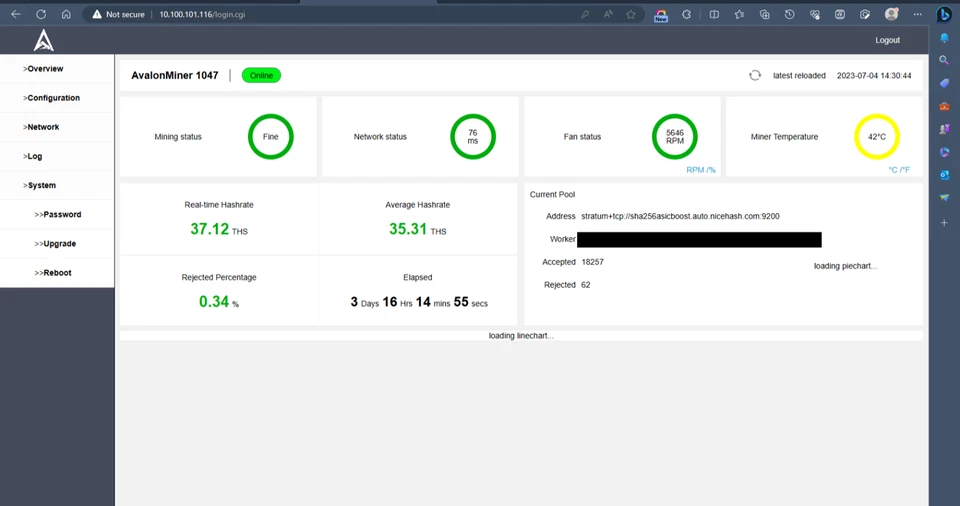
Task: Click the Avalon logo in the header
Action: coord(43,40)
